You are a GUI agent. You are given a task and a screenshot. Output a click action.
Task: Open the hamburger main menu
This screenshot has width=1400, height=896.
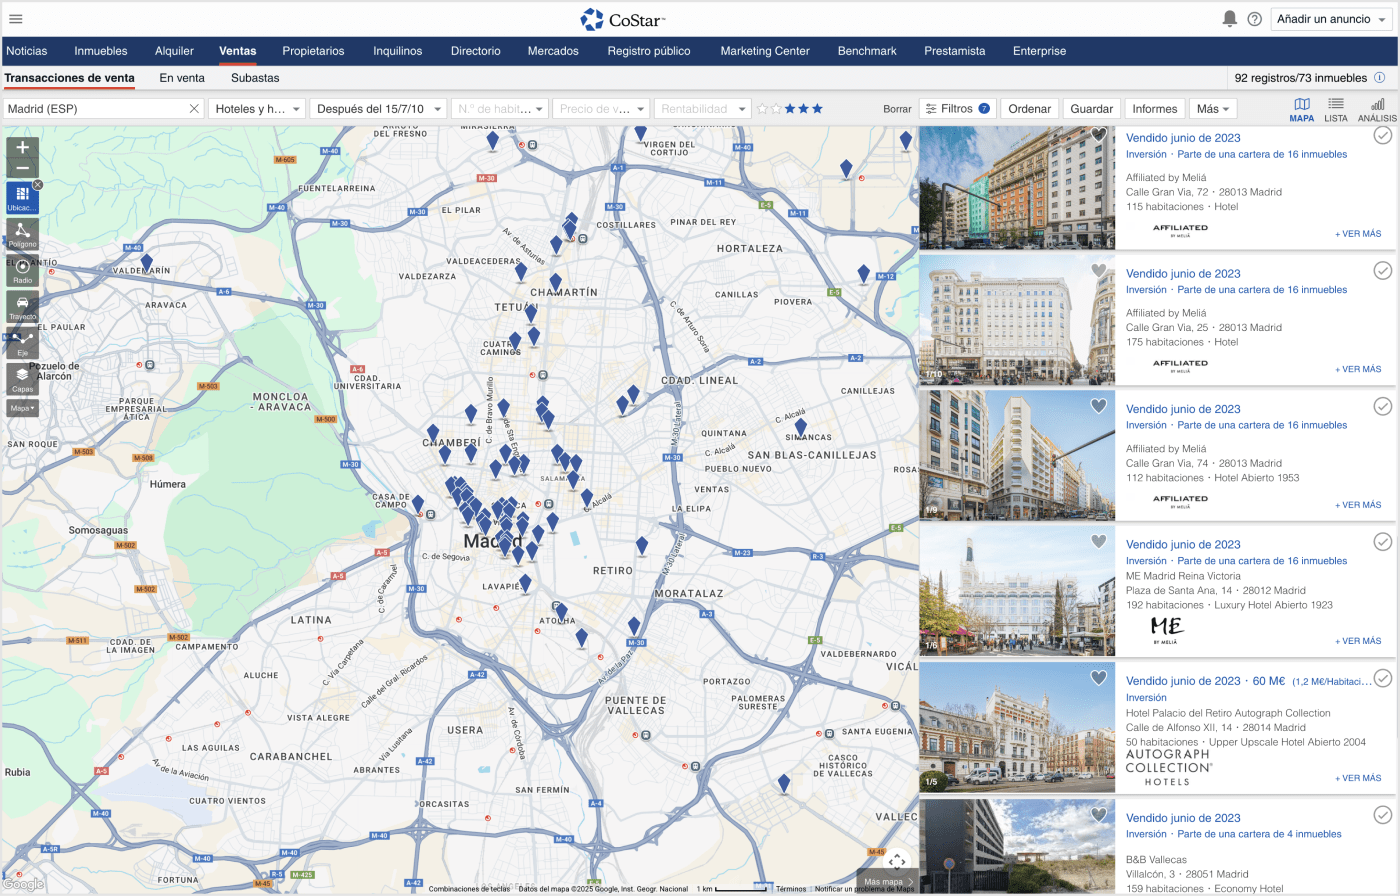tap(15, 19)
